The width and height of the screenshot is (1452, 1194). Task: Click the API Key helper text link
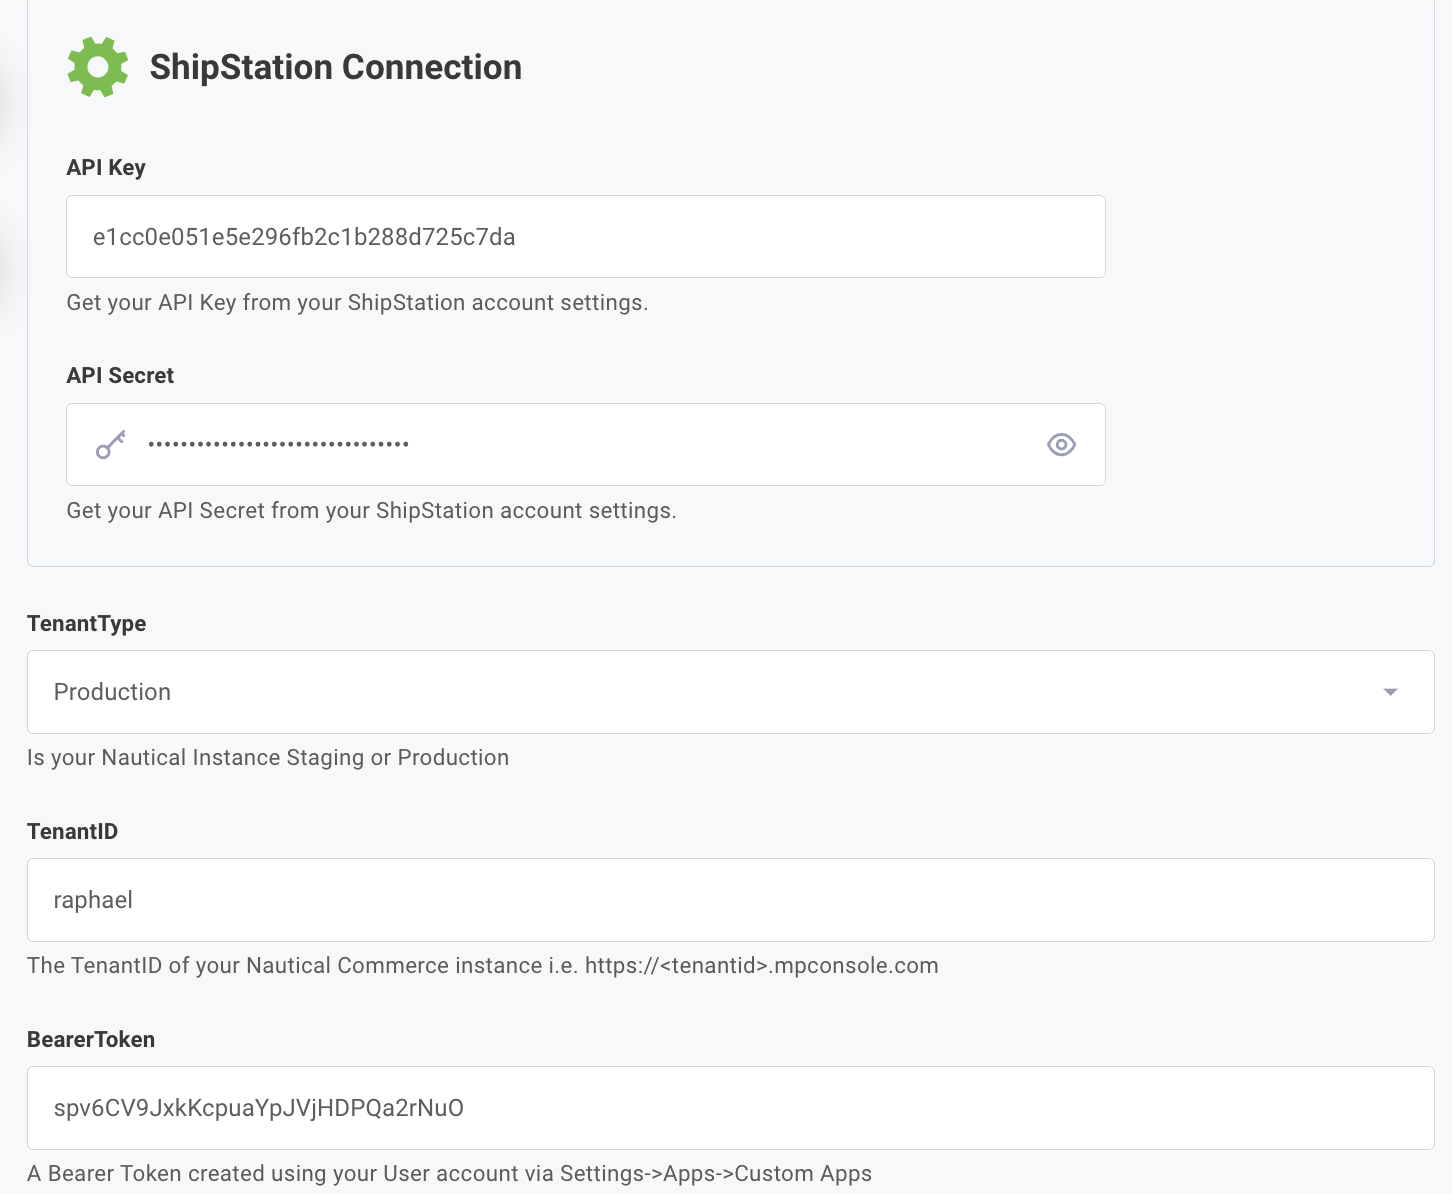pos(357,302)
